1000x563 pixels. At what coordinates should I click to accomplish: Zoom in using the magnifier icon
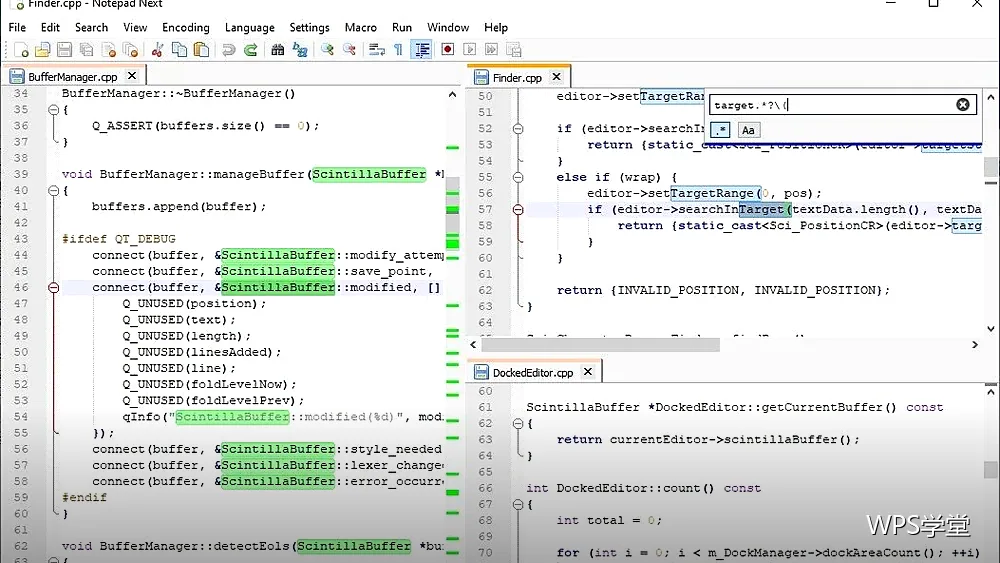[x=327, y=50]
